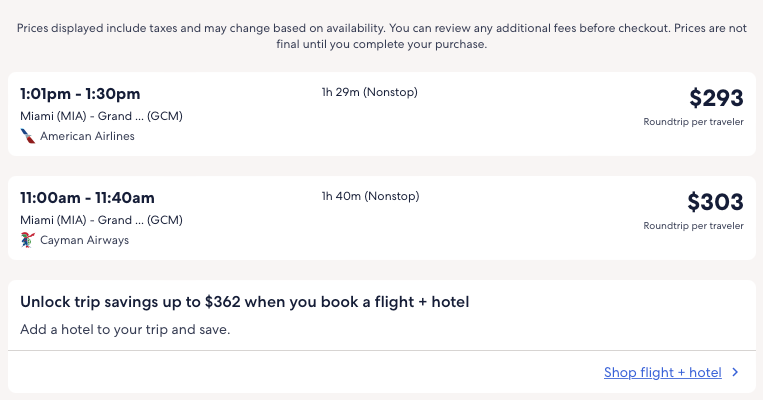The width and height of the screenshot is (763, 400).
Task: Click the Unlock trip savings up to $362 heading
Action: 245,301
